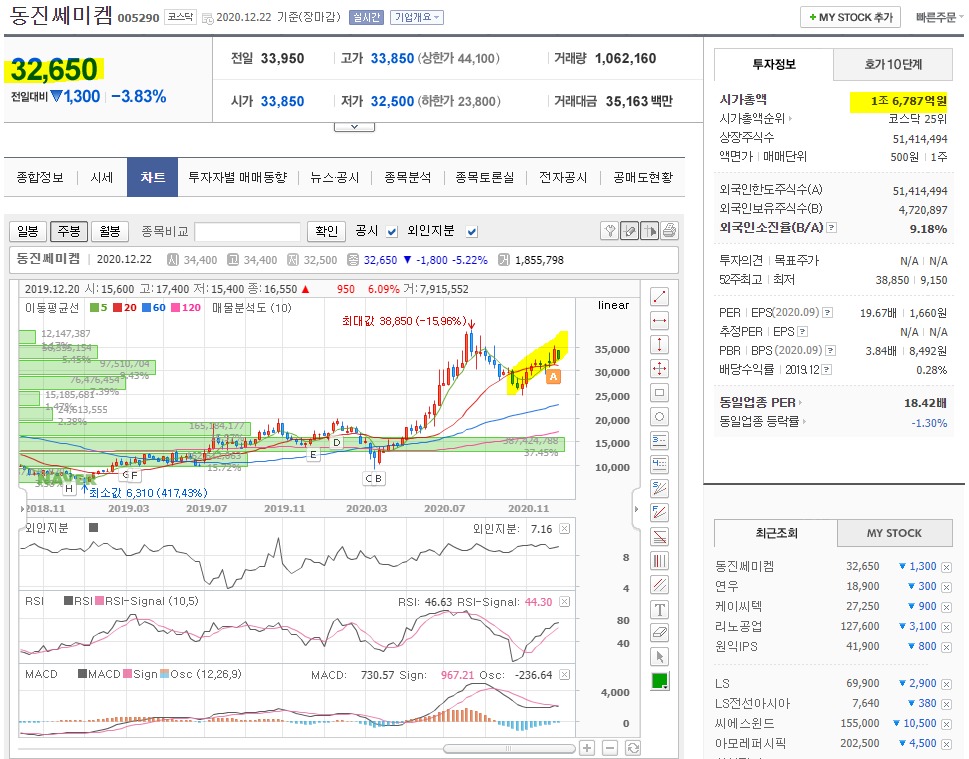The height and width of the screenshot is (759, 969).
Task: Select the Fibonacci fan tool
Action: coord(659,512)
